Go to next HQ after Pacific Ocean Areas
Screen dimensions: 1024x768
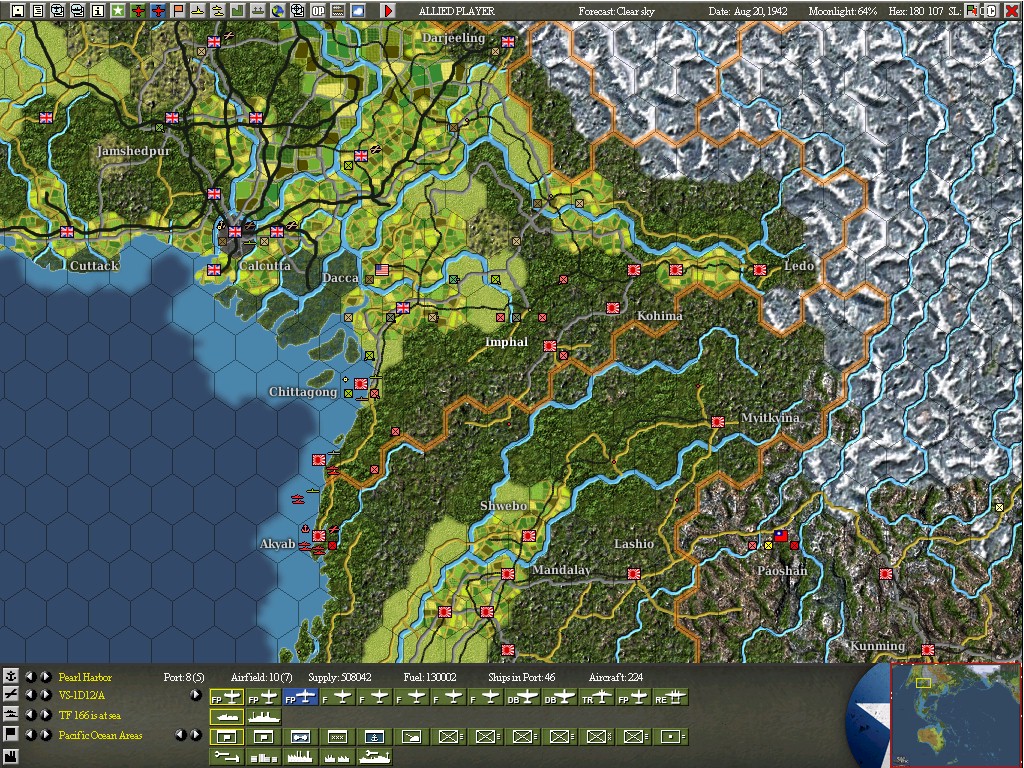point(46,735)
